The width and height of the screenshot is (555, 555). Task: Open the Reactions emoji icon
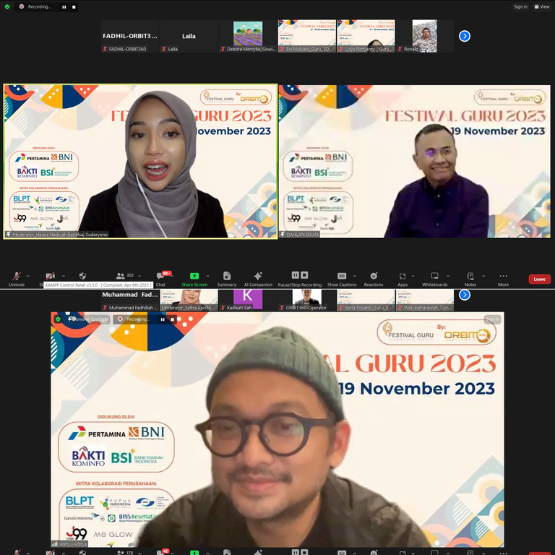[373, 278]
